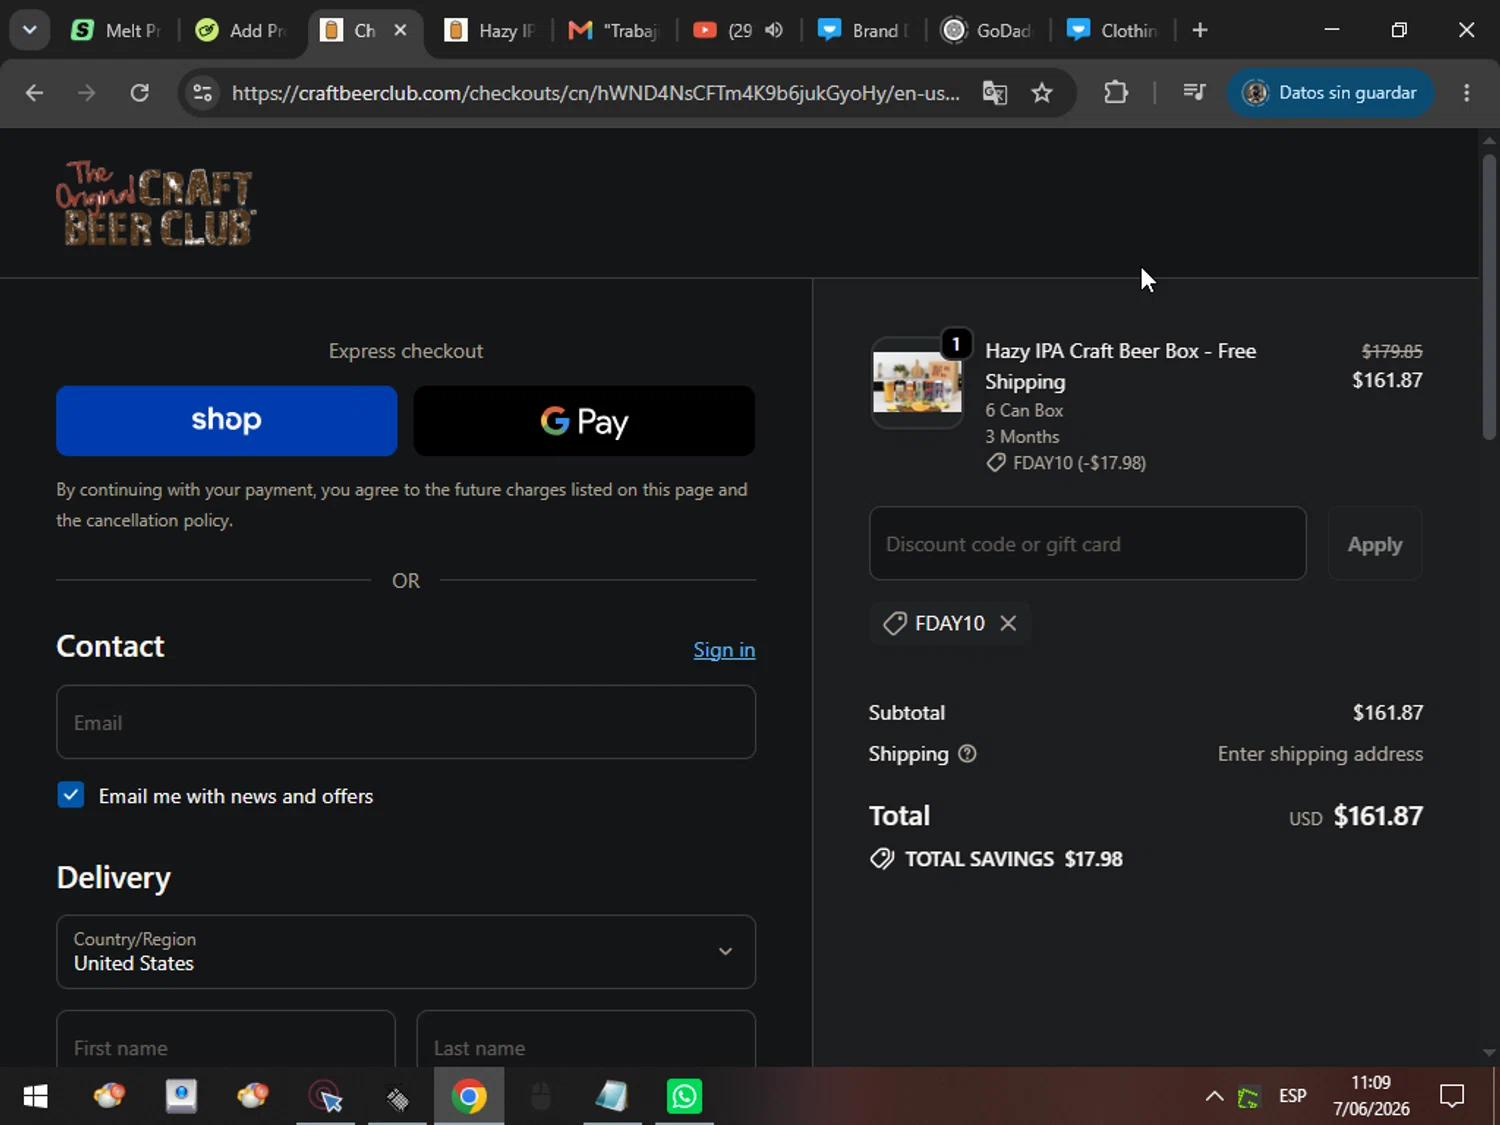Click the Last name field

coord(586,1040)
